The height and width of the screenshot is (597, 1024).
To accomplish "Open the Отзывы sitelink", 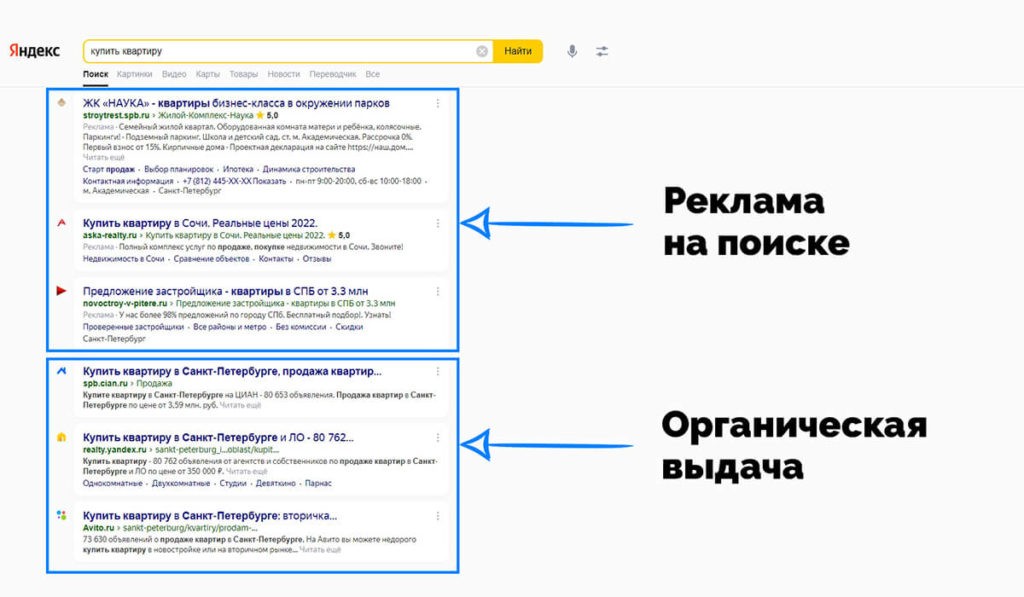I will tap(317, 259).
